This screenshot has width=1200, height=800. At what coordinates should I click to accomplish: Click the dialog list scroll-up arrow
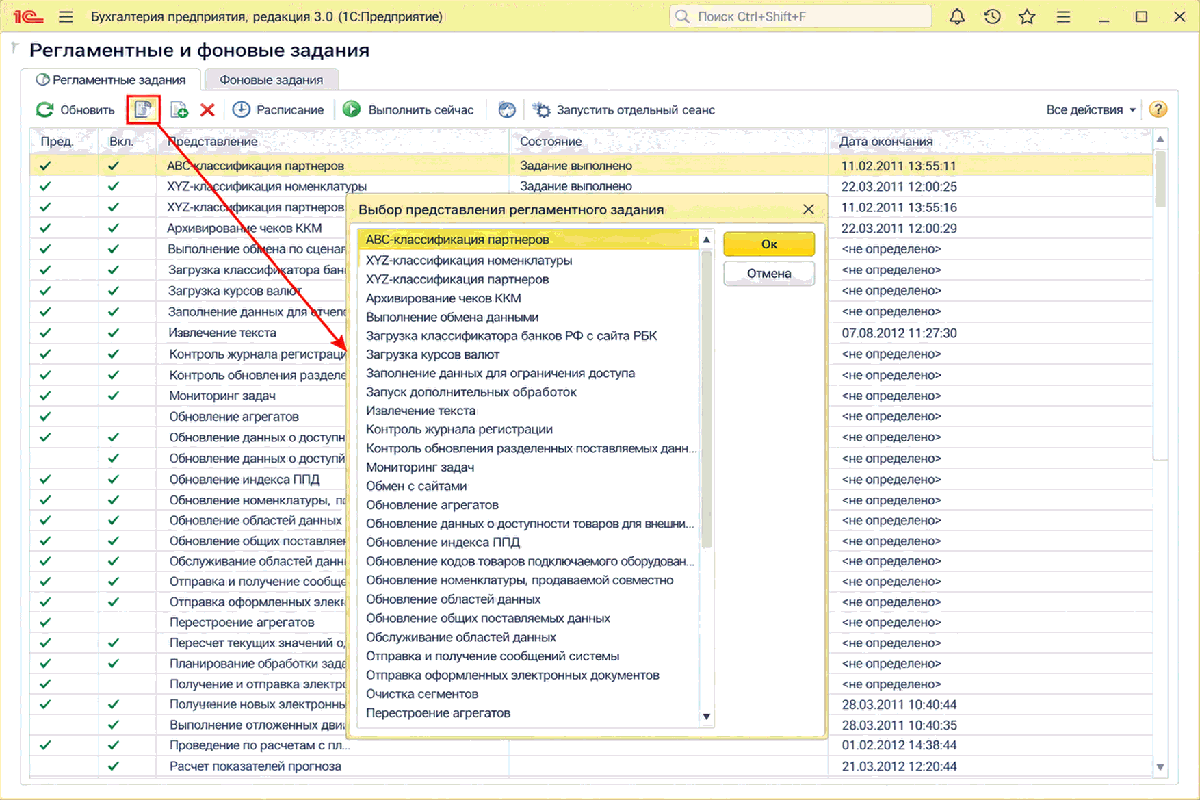pos(706,240)
